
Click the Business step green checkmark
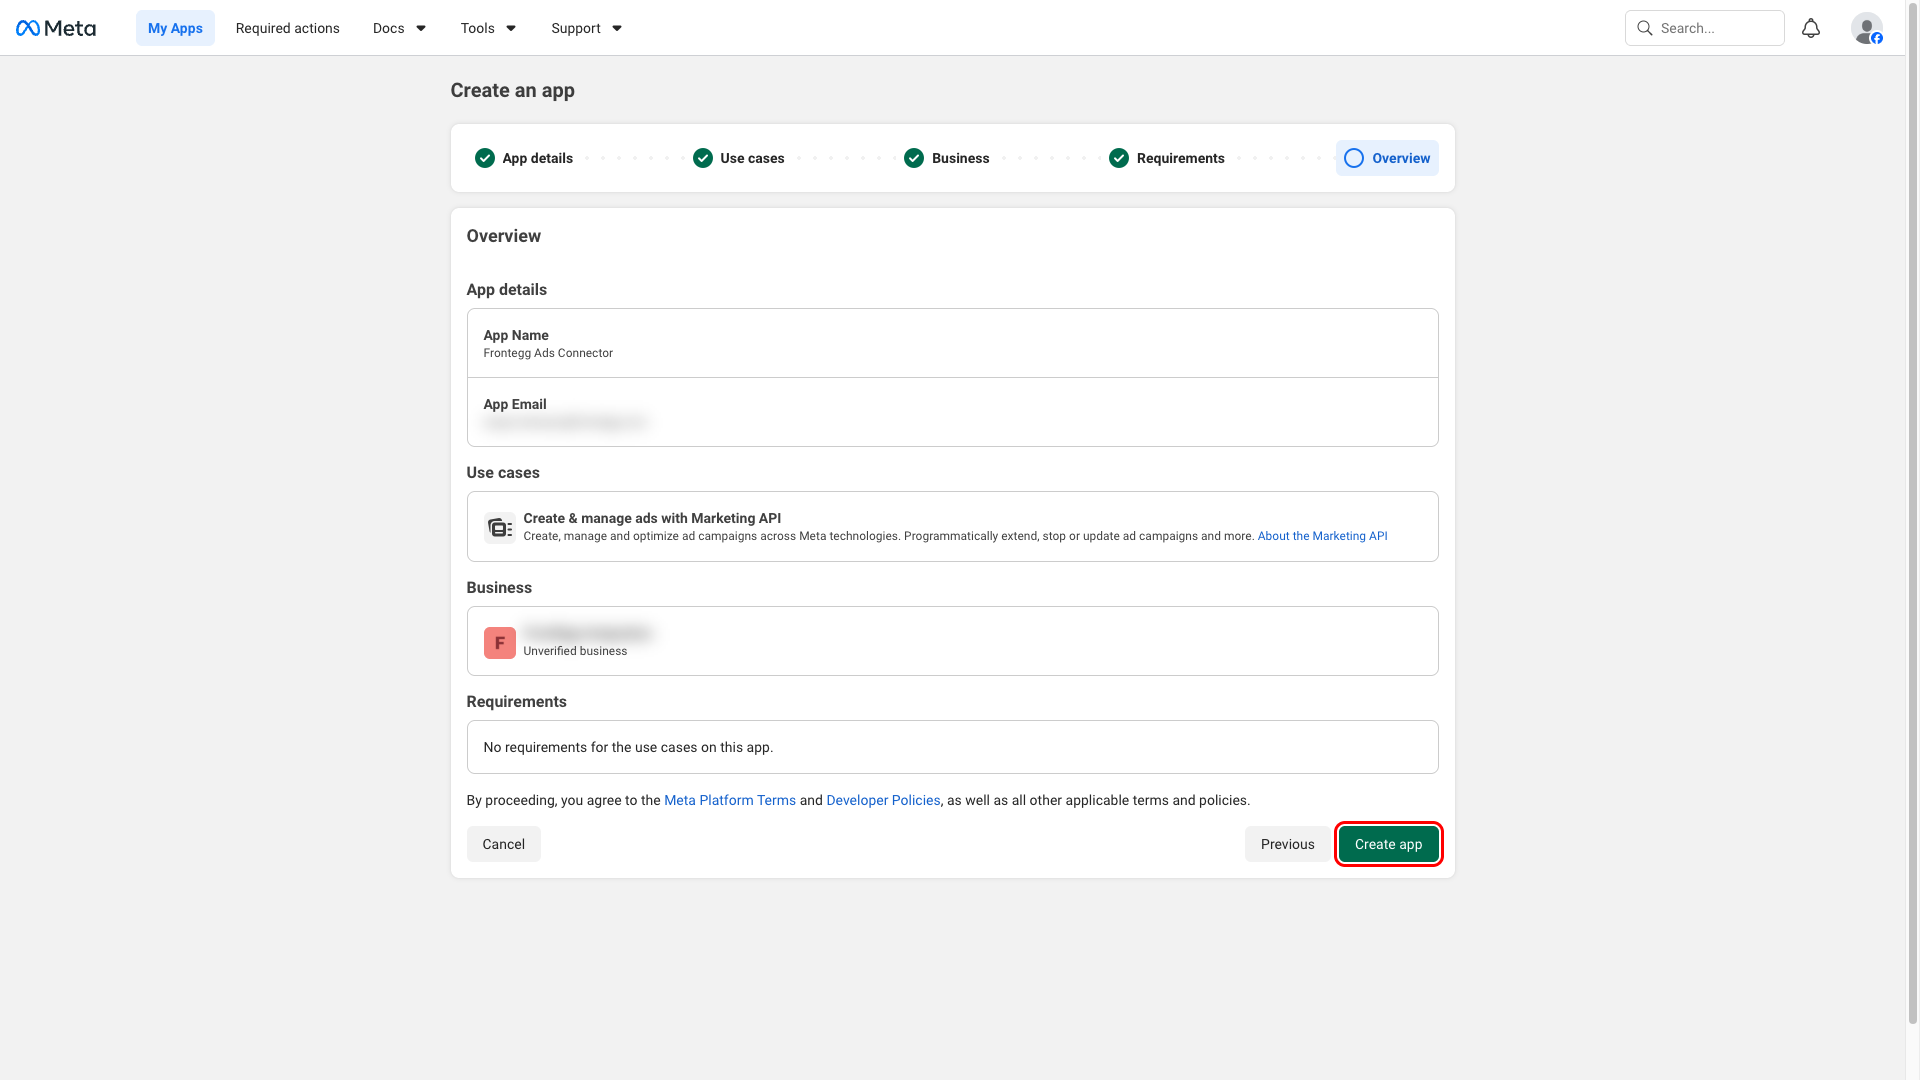914,158
